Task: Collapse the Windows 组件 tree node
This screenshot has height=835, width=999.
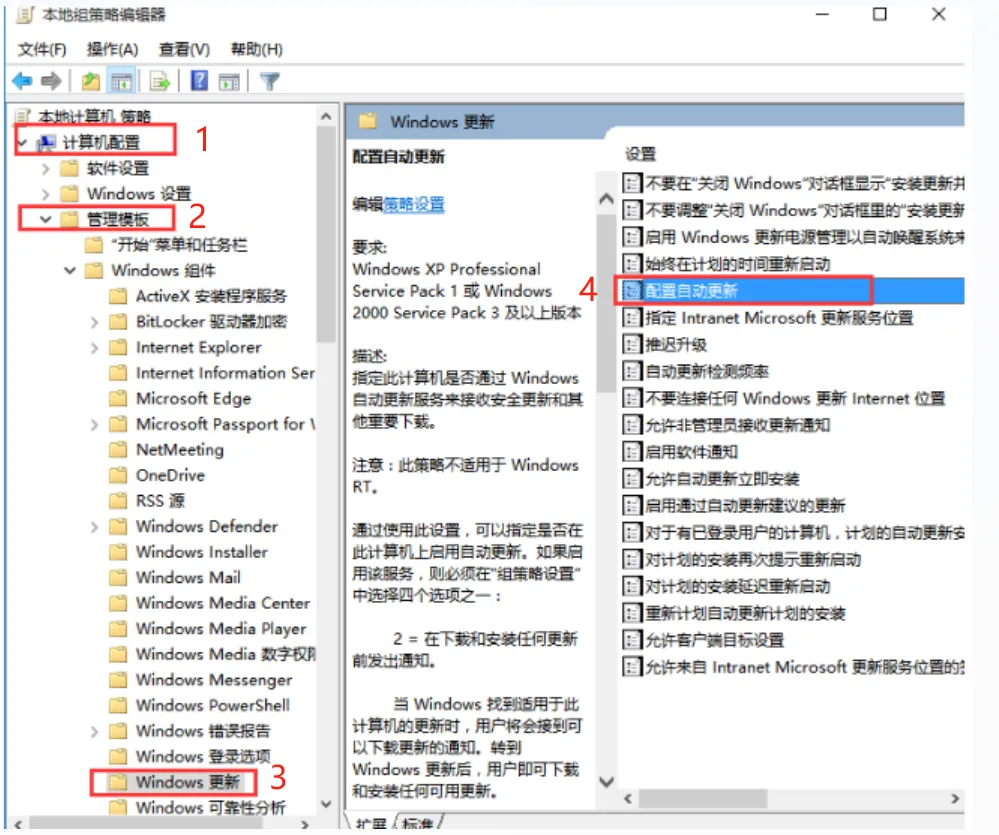Action: (70, 270)
